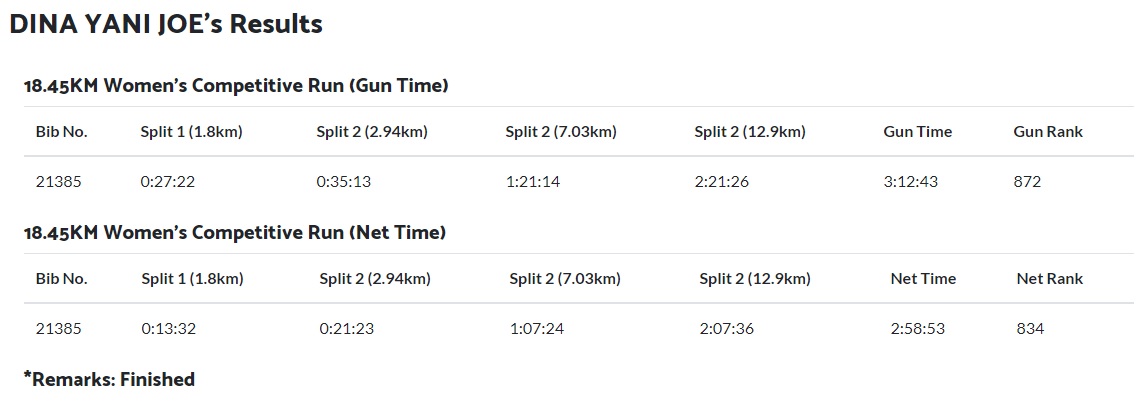Select the 2:21:26 split time
The width and height of the screenshot is (1138, 402).
tap(722, 182)
